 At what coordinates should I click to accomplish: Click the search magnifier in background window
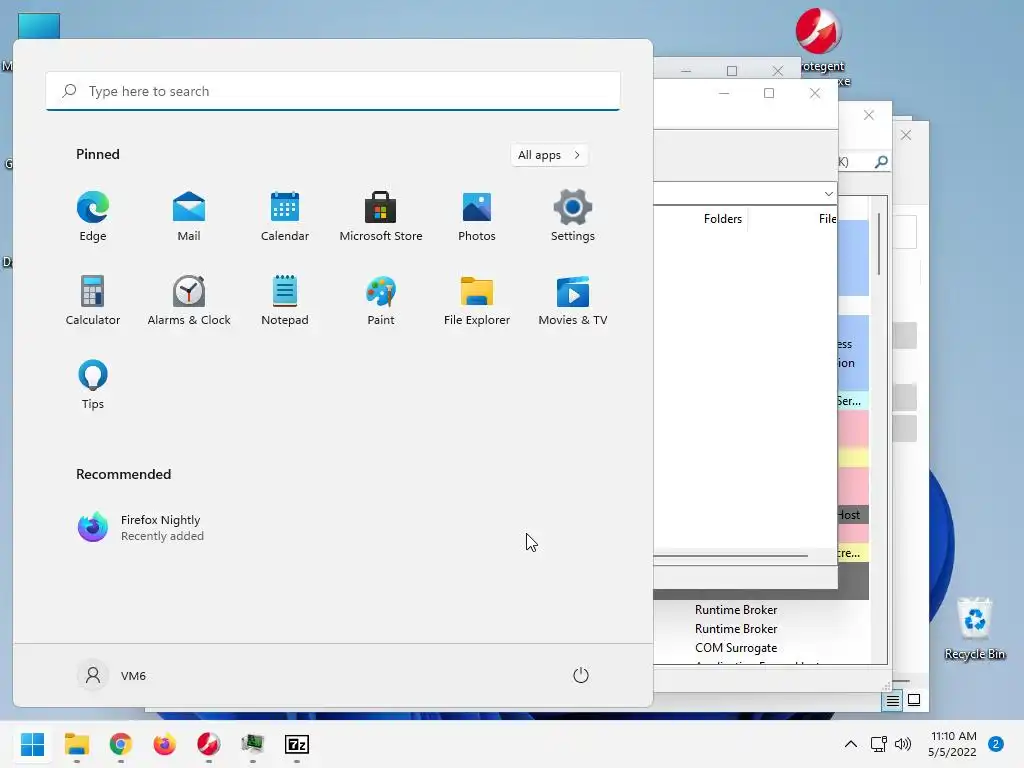click(x=881, y=161)
